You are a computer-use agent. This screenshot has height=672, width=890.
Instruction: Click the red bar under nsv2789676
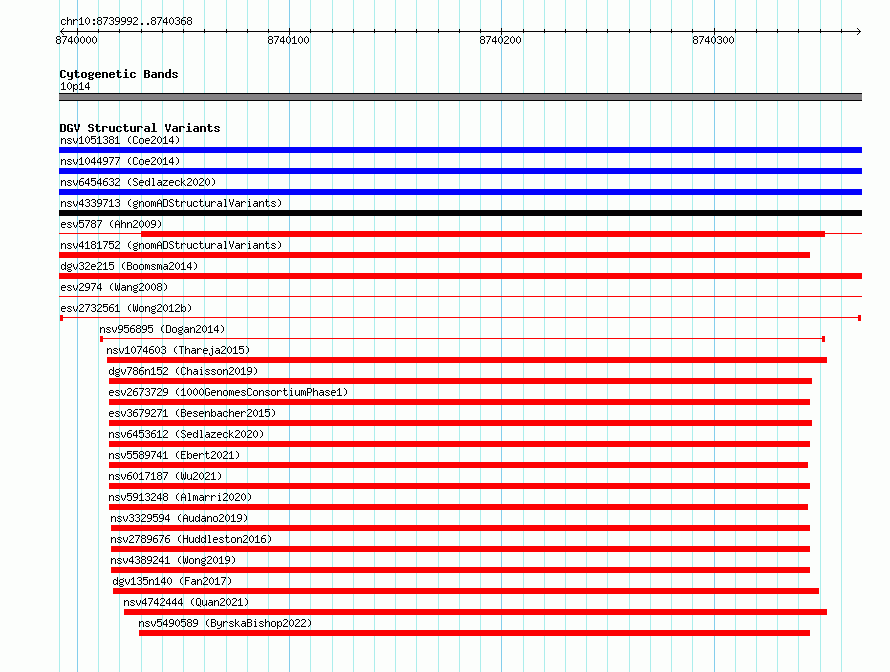click(460, 549)
